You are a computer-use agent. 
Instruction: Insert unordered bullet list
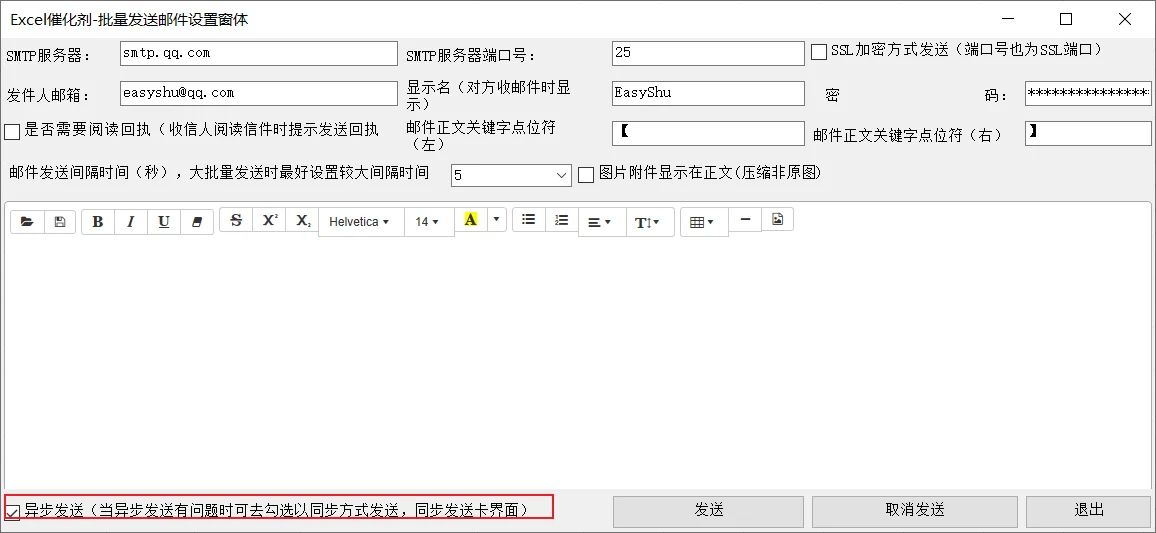coord(529,219)
